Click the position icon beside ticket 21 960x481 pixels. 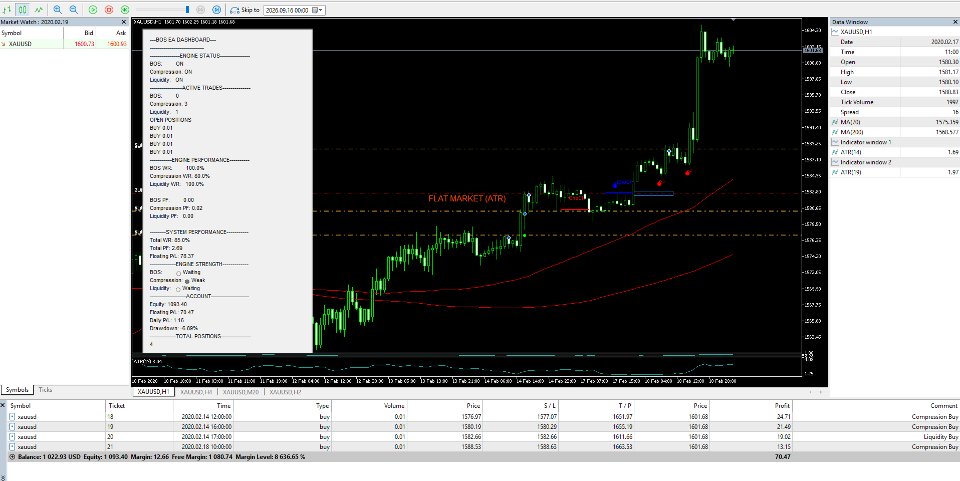(12, 447)
